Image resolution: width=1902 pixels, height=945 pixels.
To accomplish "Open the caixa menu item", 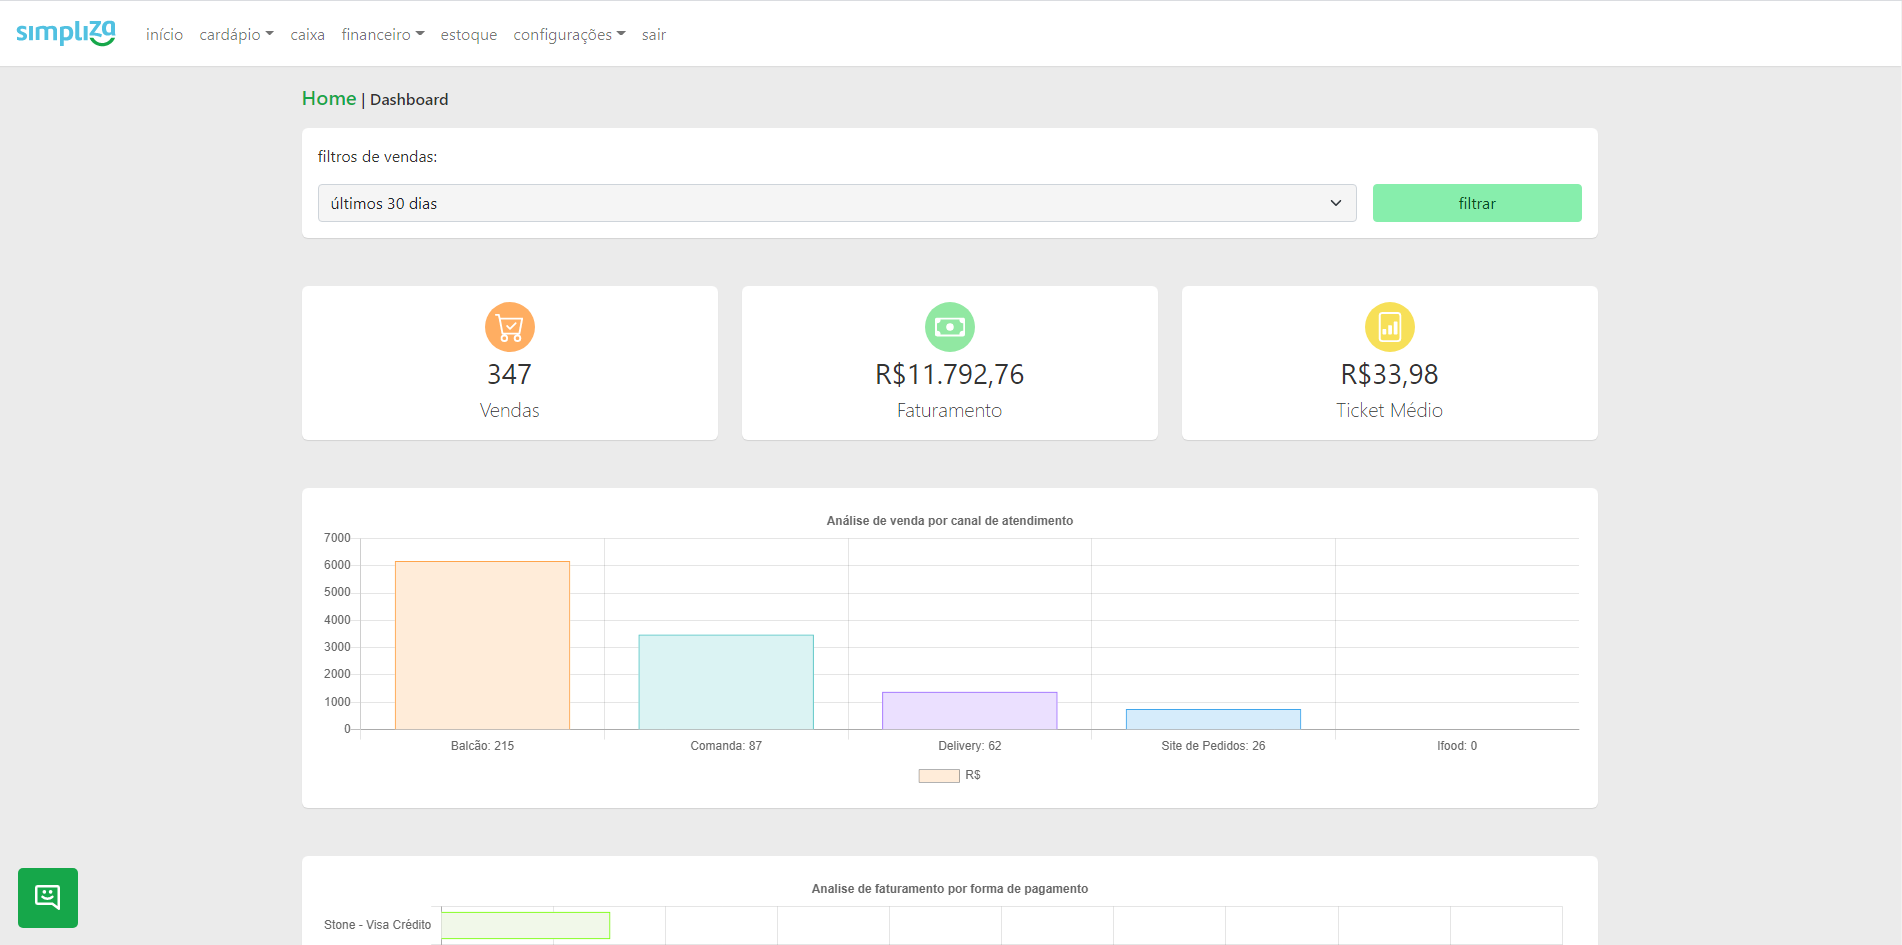I will 307,34.
